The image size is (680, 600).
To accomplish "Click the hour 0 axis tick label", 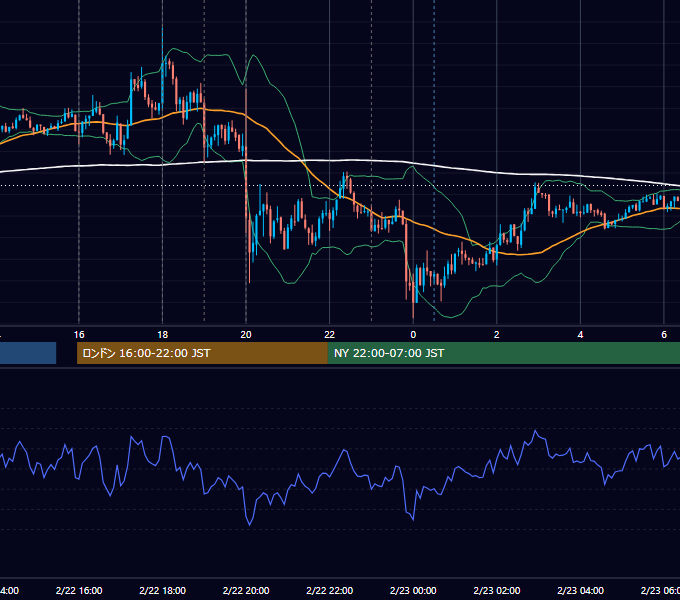I will [413, 335].
